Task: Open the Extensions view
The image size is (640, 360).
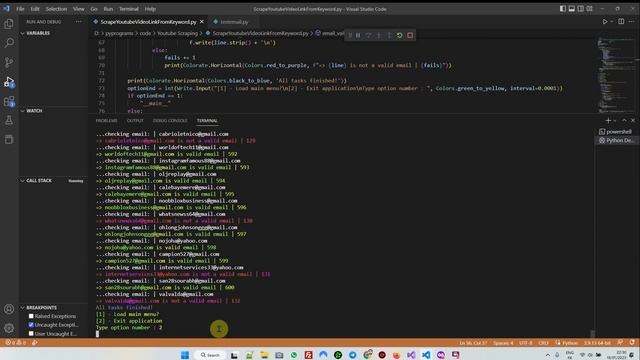Action: click(9, 101)
